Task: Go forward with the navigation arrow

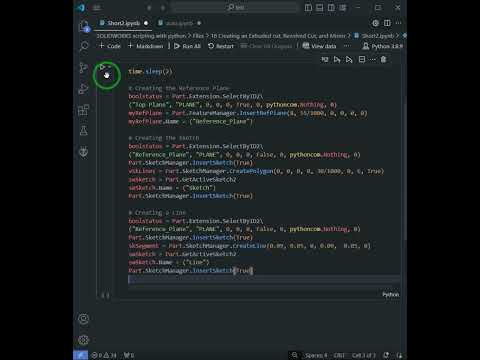Action: coord(163,7)
